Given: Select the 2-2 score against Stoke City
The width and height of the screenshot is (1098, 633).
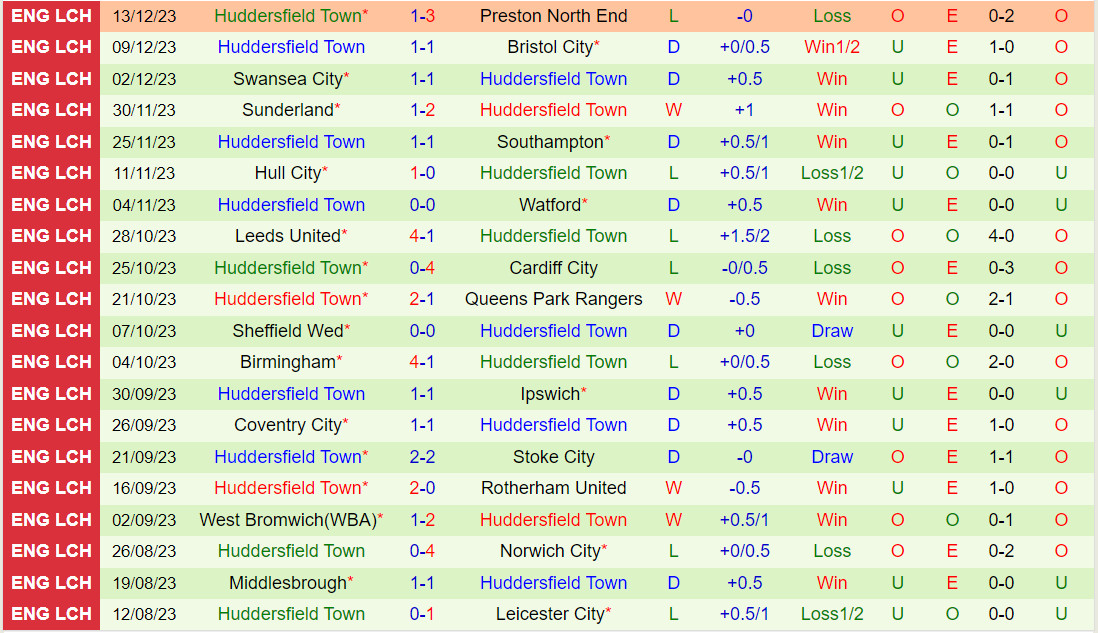Looking at the screenshot, I should click(x=422, y=457).
